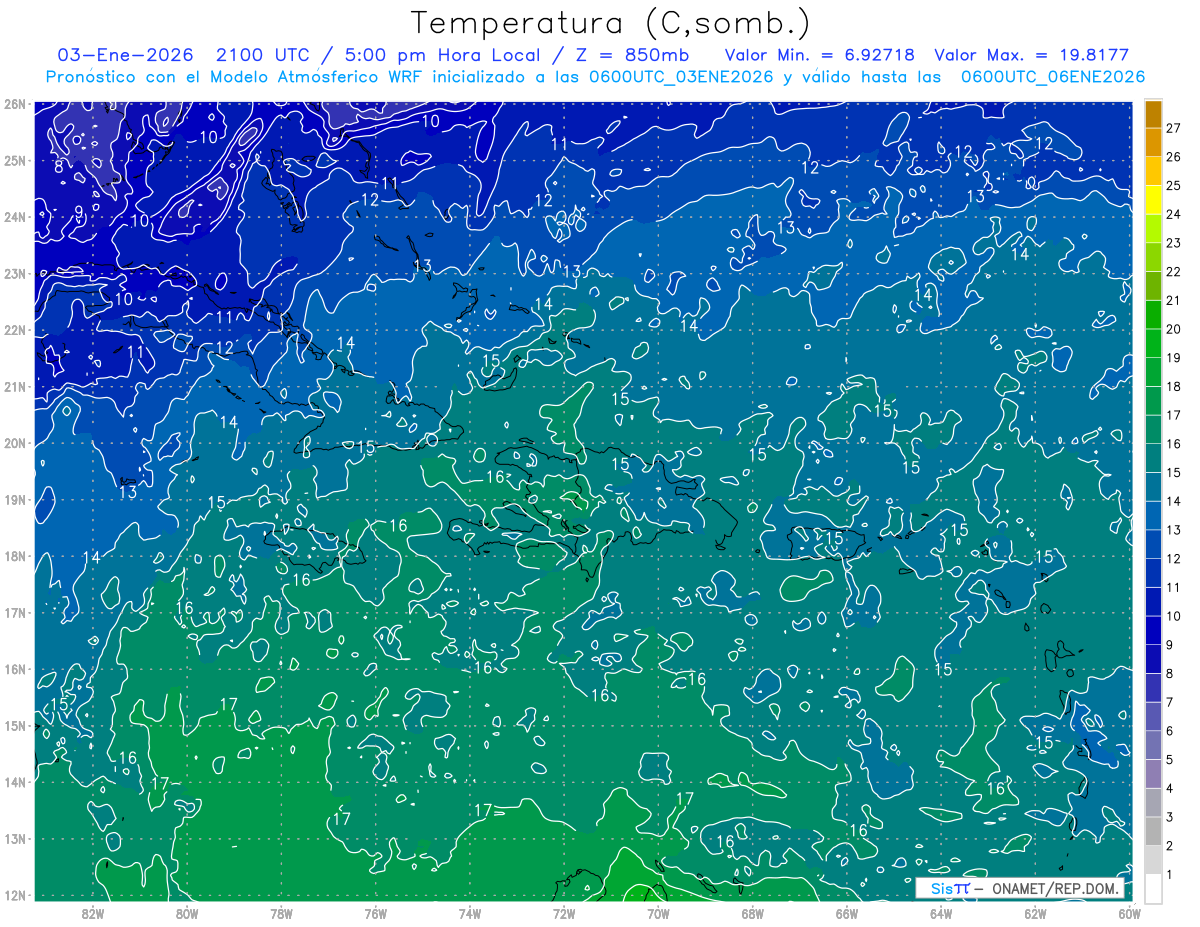The image size is (1200, 927).
Task: Click latitude axis label "21N"
Action: (x=14, y=387)
